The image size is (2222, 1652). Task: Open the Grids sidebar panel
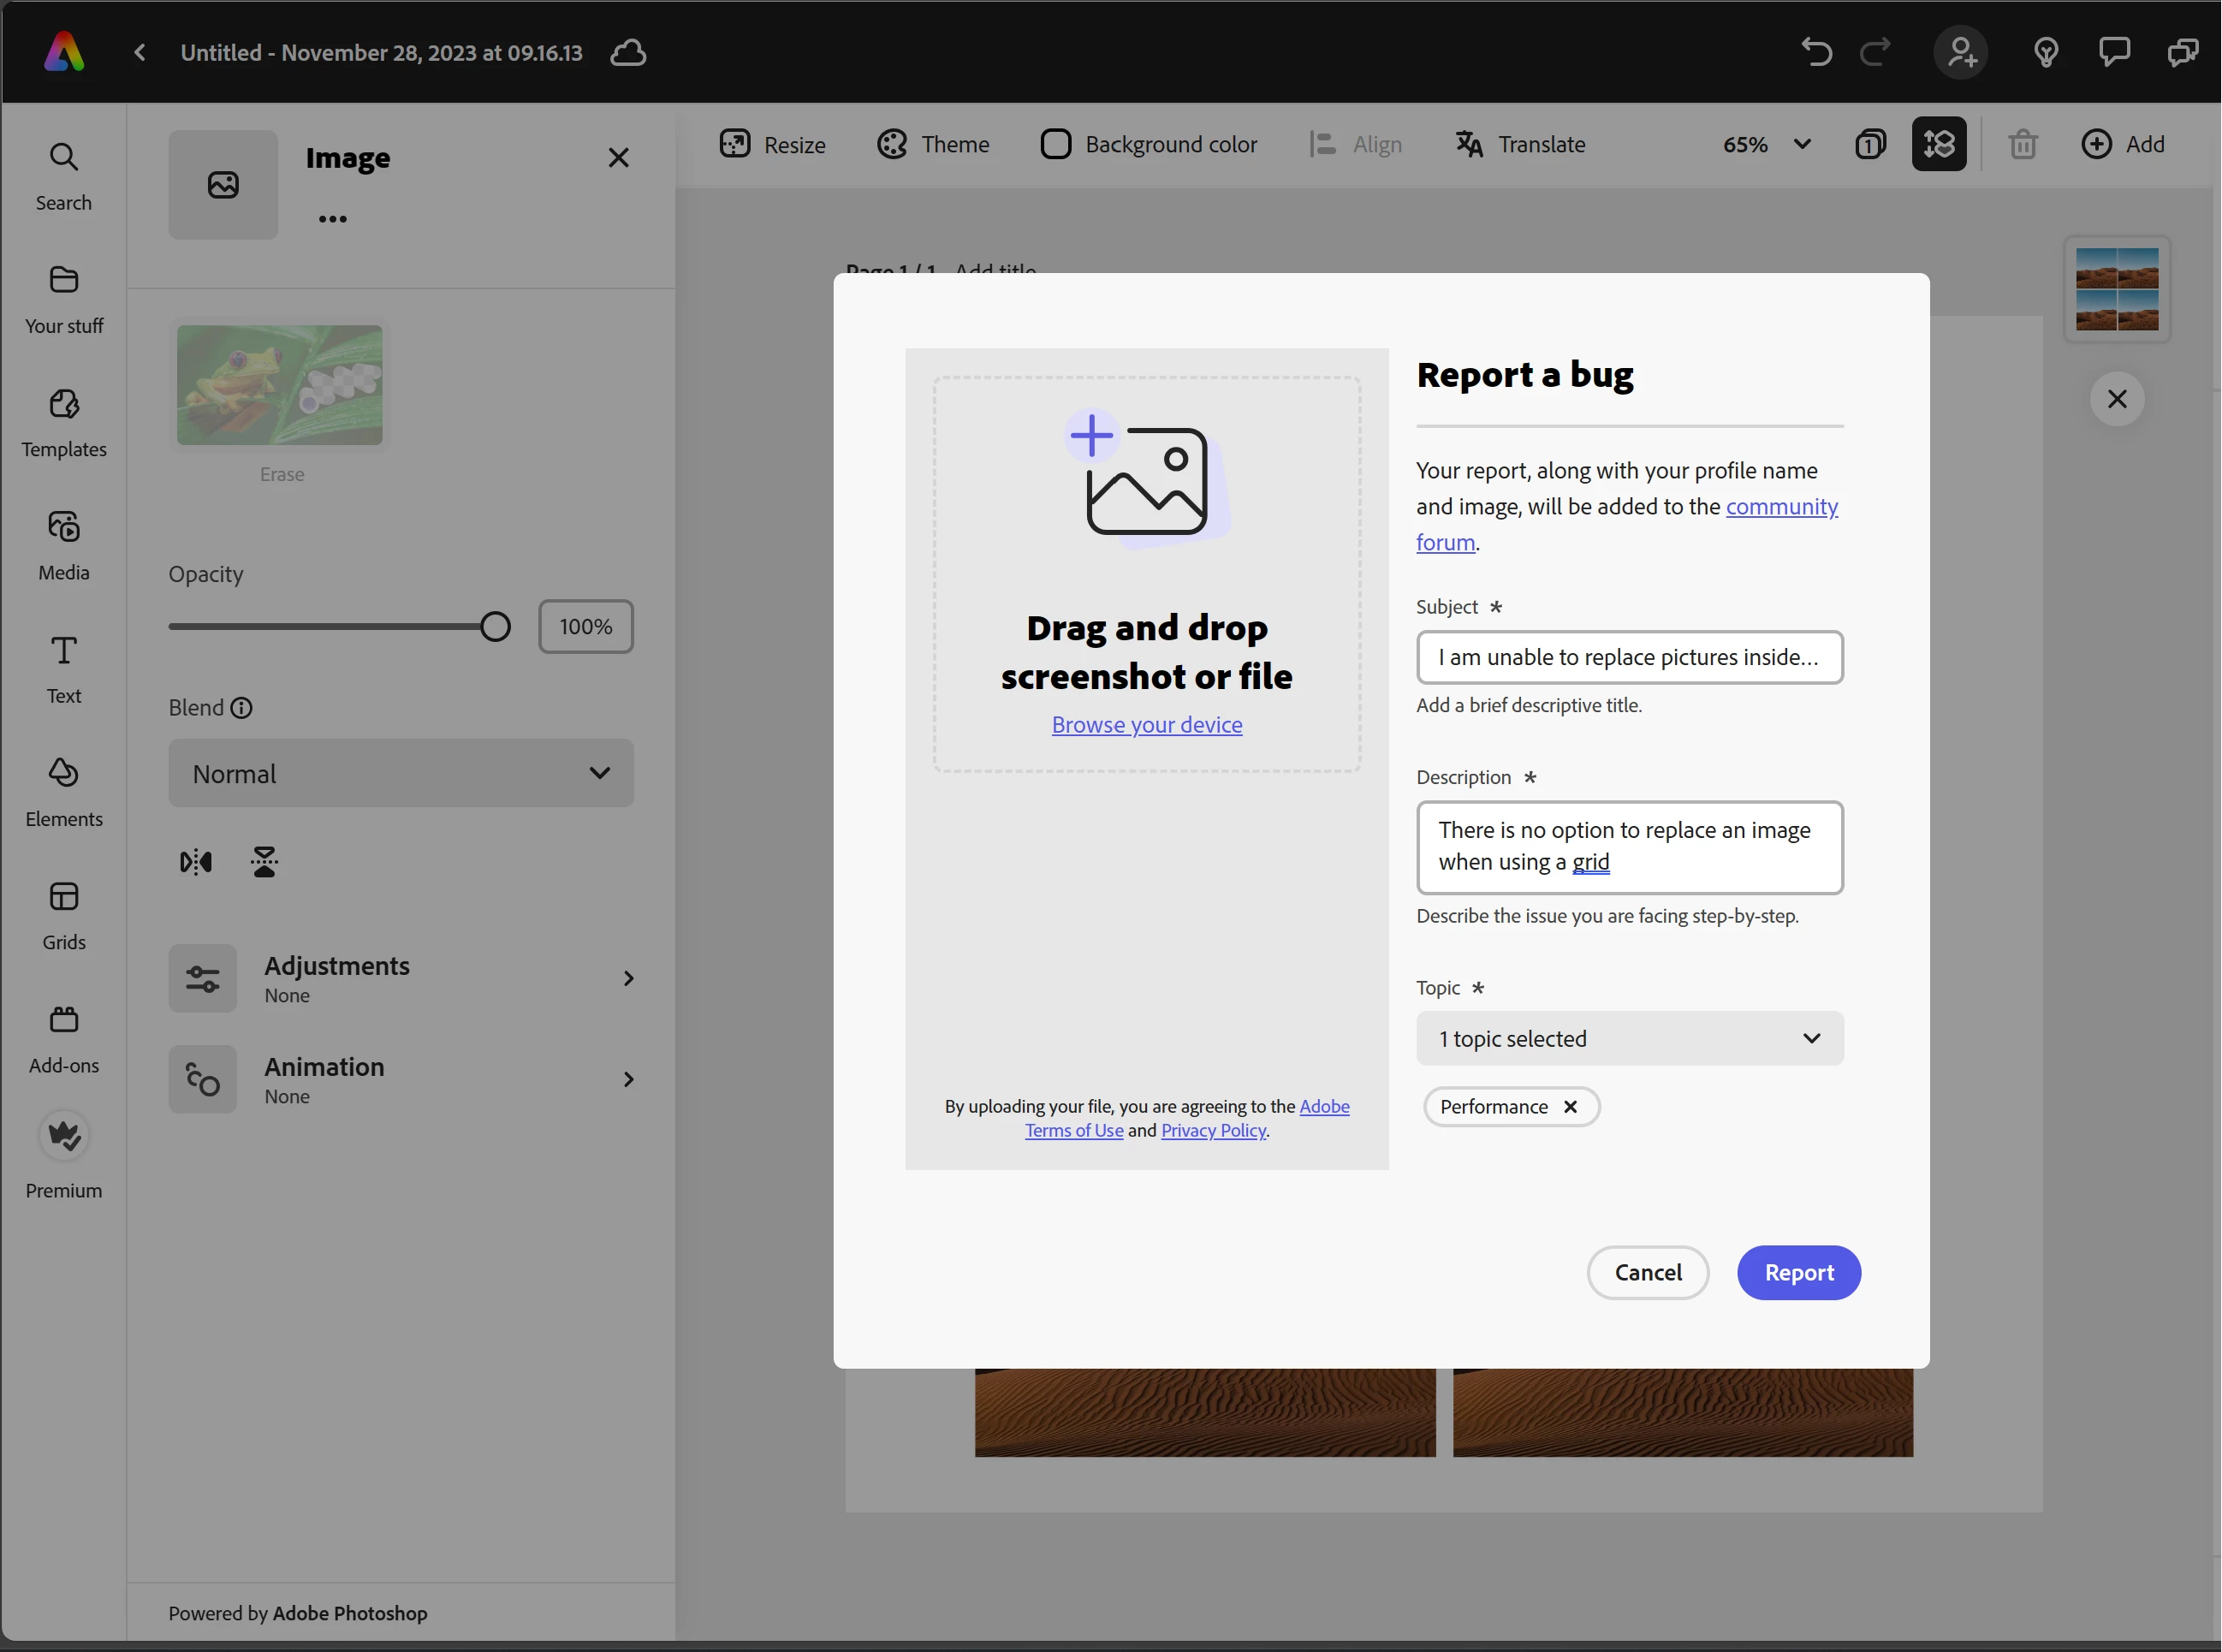tap(64, 914)
